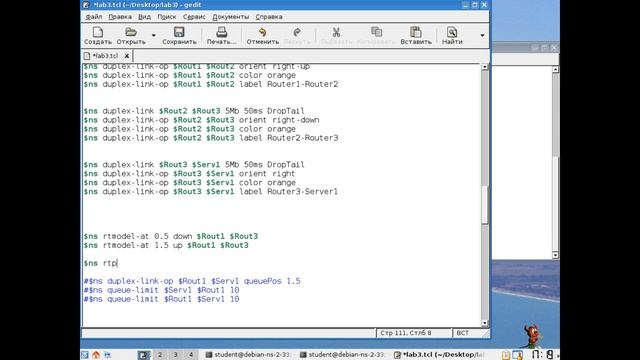This screenshot has height=360, width=640.
Task: Open gedit window menu icon in titlebar
Action: pos(86,5)
